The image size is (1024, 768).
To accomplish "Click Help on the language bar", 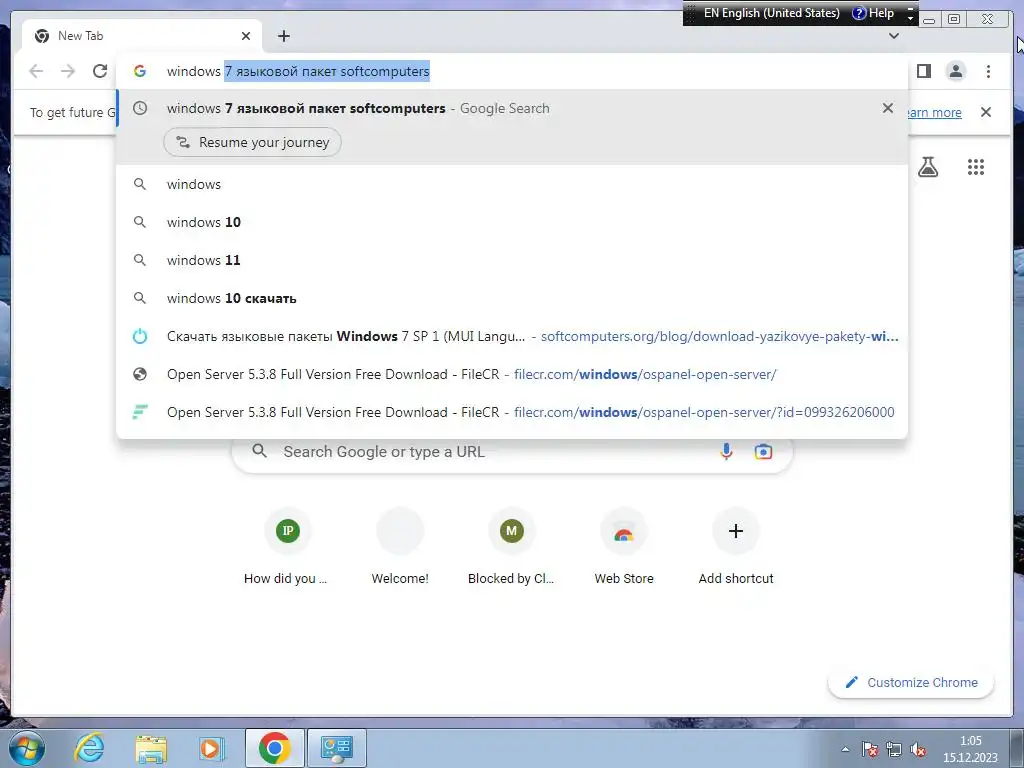I will coord(873,13).
